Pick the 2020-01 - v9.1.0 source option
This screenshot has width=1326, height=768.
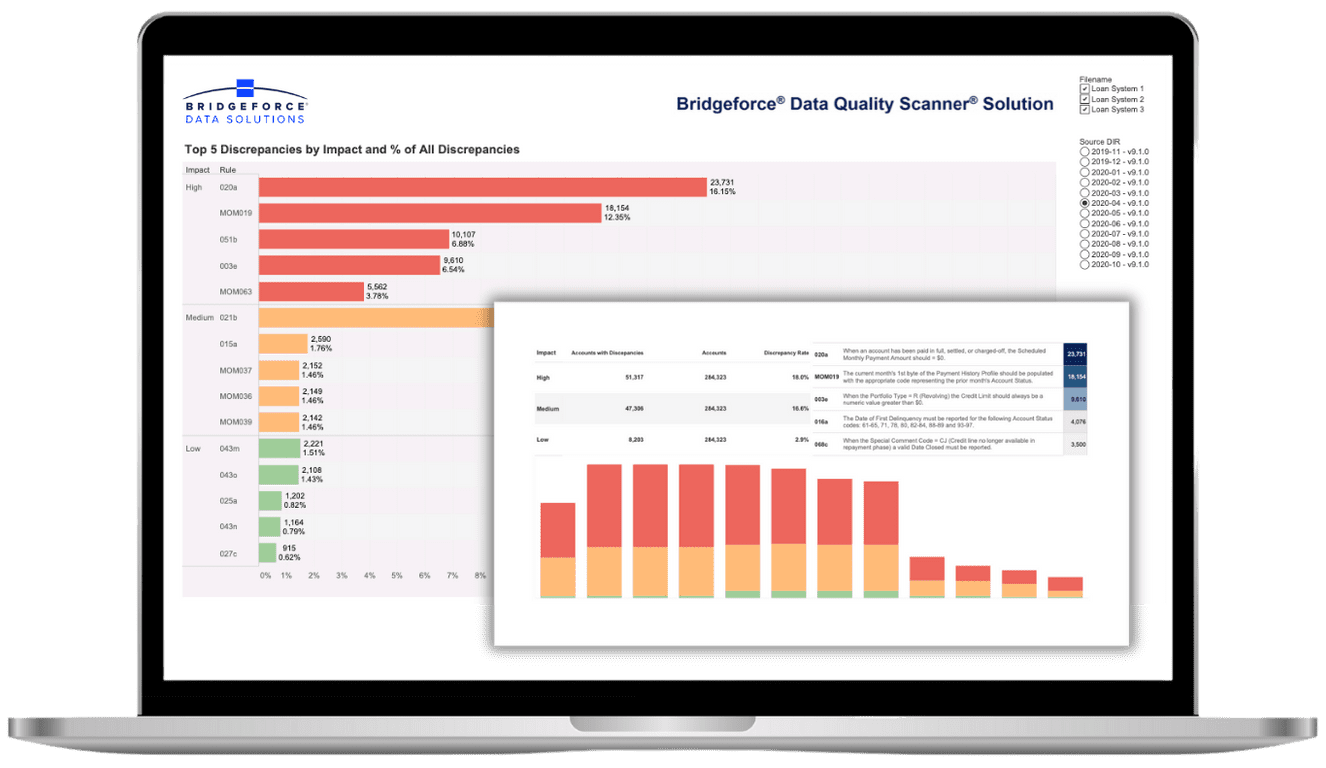point(1085,172)
